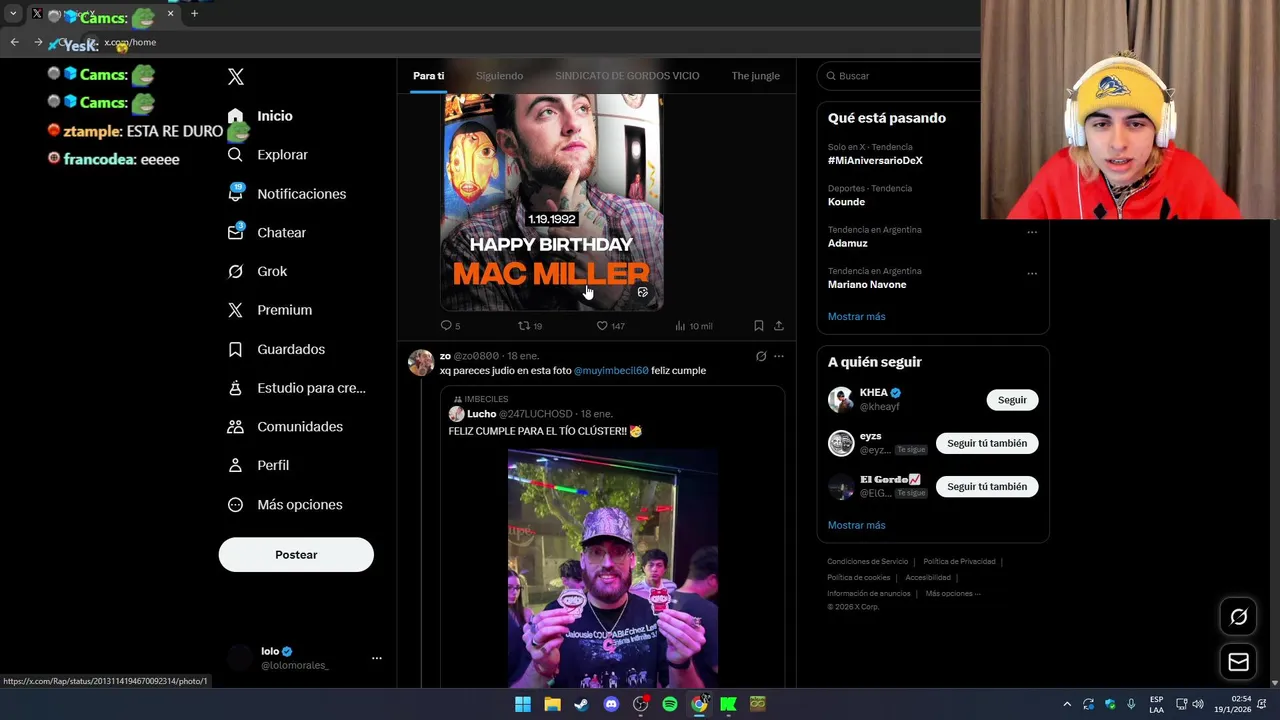This screenshot has height=720, width=1280.
Task: Expand footer Más opciones link
Action: [953, 594]
